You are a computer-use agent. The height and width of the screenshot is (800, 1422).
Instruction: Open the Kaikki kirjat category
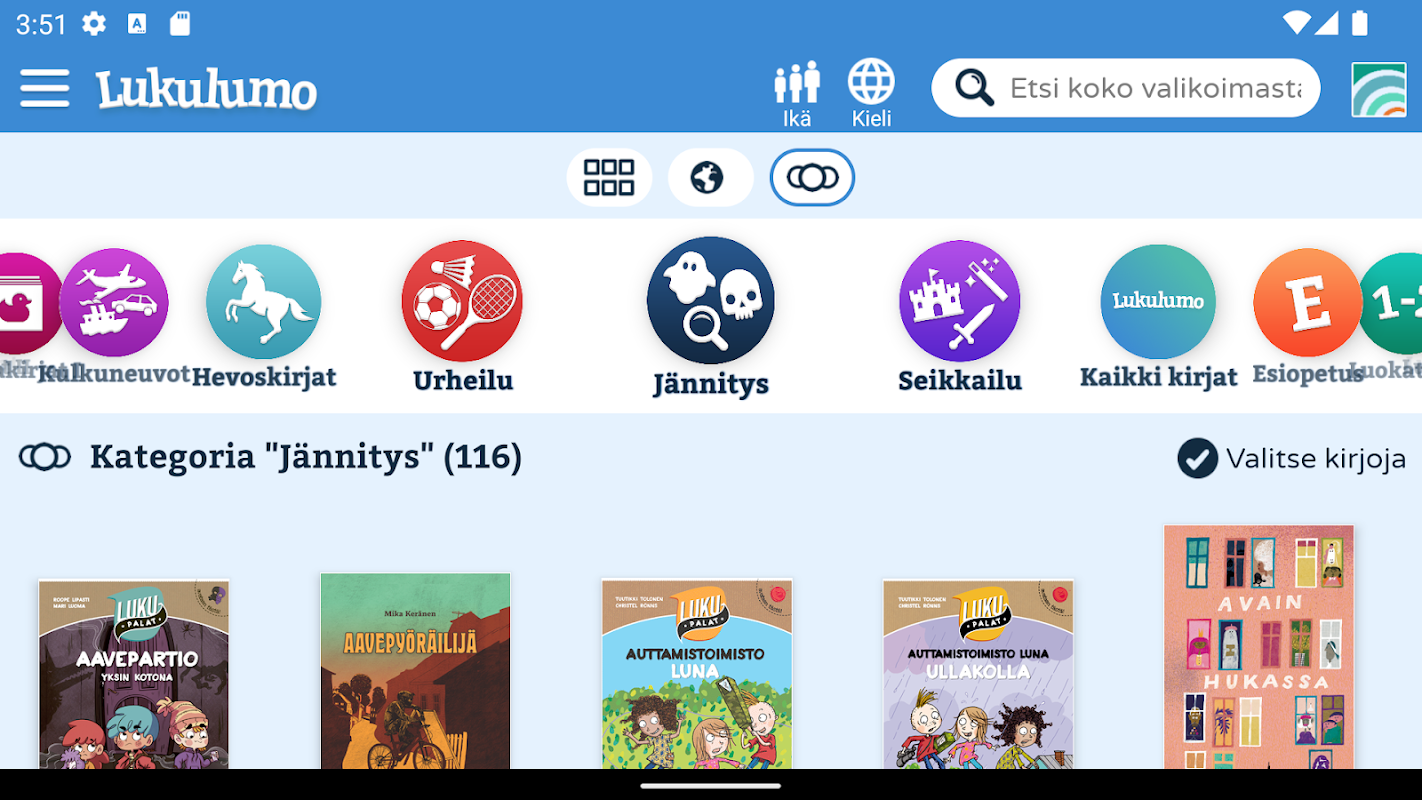pos(1158,301)
